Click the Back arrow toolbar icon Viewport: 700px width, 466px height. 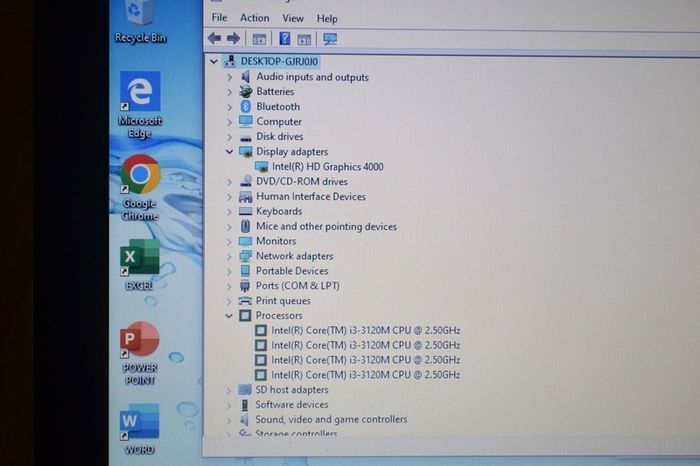[214, 38]
